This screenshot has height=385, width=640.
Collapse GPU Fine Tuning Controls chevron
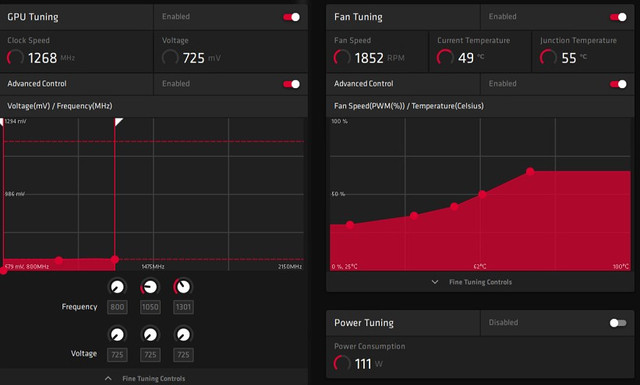pyautogui.click(x=108, y=378)
